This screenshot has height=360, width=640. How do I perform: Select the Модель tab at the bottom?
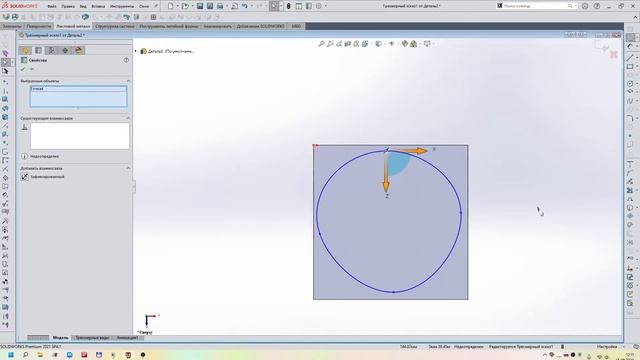coord(60,338)
